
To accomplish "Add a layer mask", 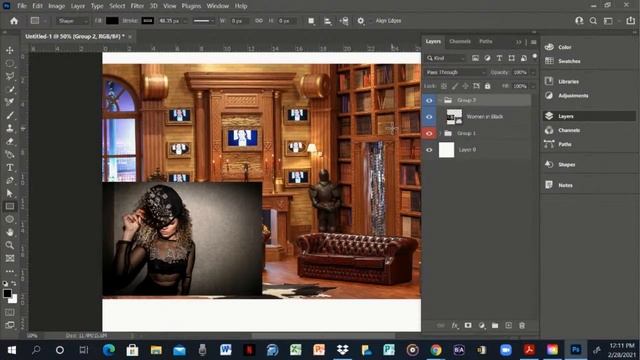I will pyautogui.click(x=468, y=325).
